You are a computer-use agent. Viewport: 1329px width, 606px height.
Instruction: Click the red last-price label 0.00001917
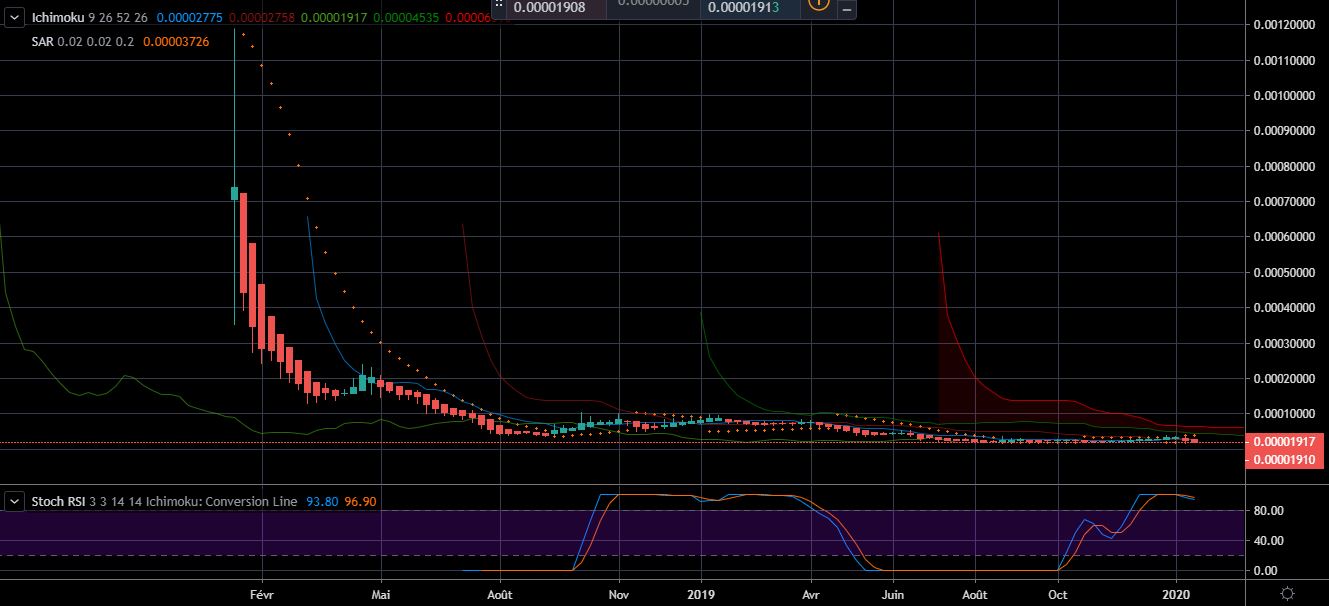[1285, 439]
